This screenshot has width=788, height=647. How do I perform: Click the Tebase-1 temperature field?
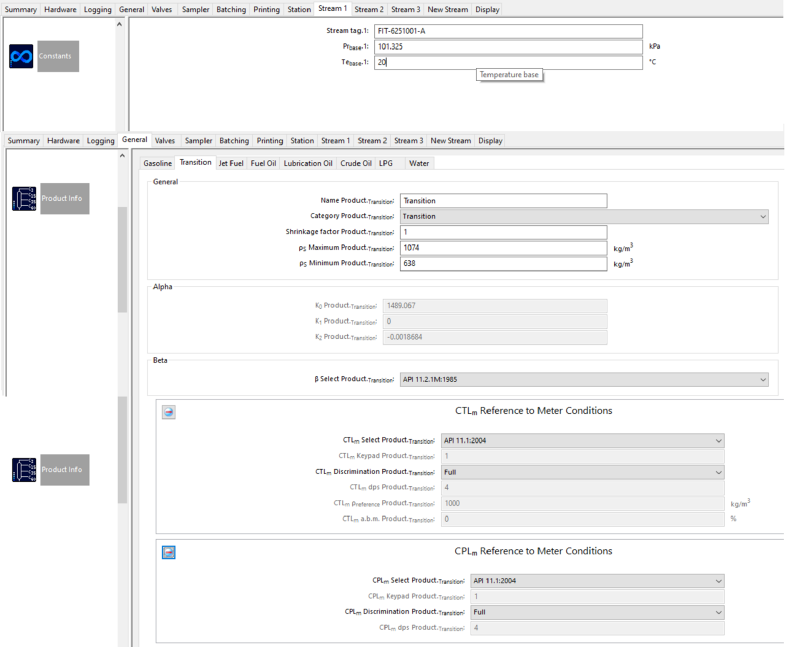click(508, 62)
